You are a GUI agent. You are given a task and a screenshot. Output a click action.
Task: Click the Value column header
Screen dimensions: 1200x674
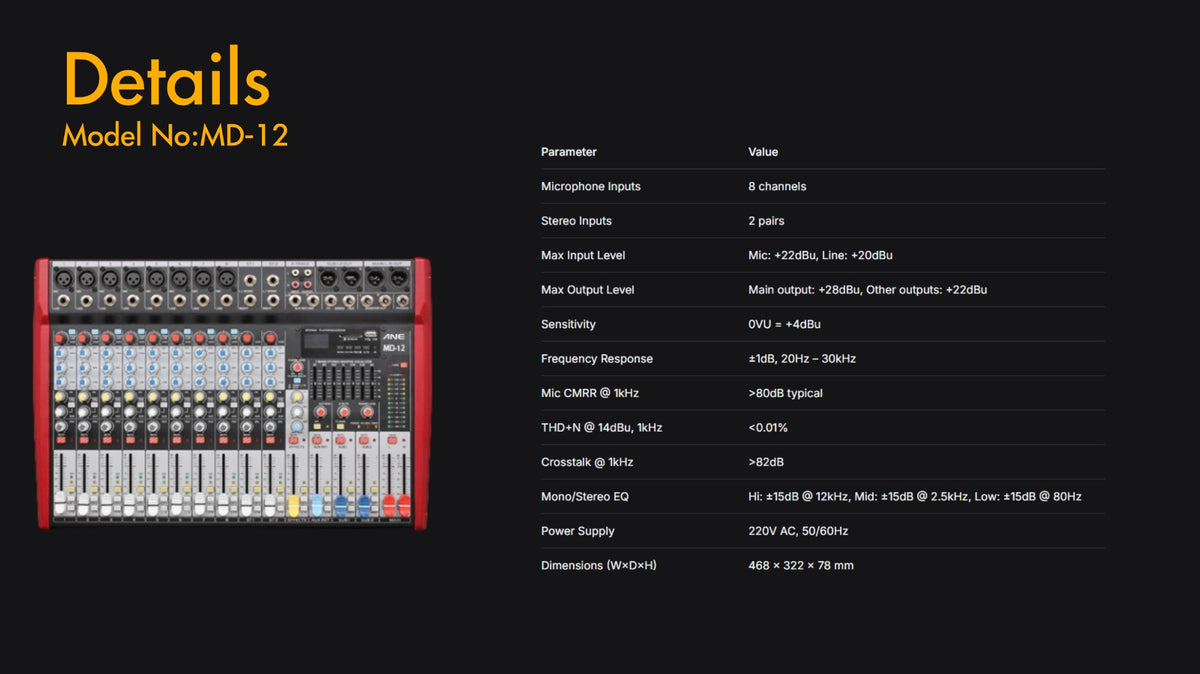[763, 152]
